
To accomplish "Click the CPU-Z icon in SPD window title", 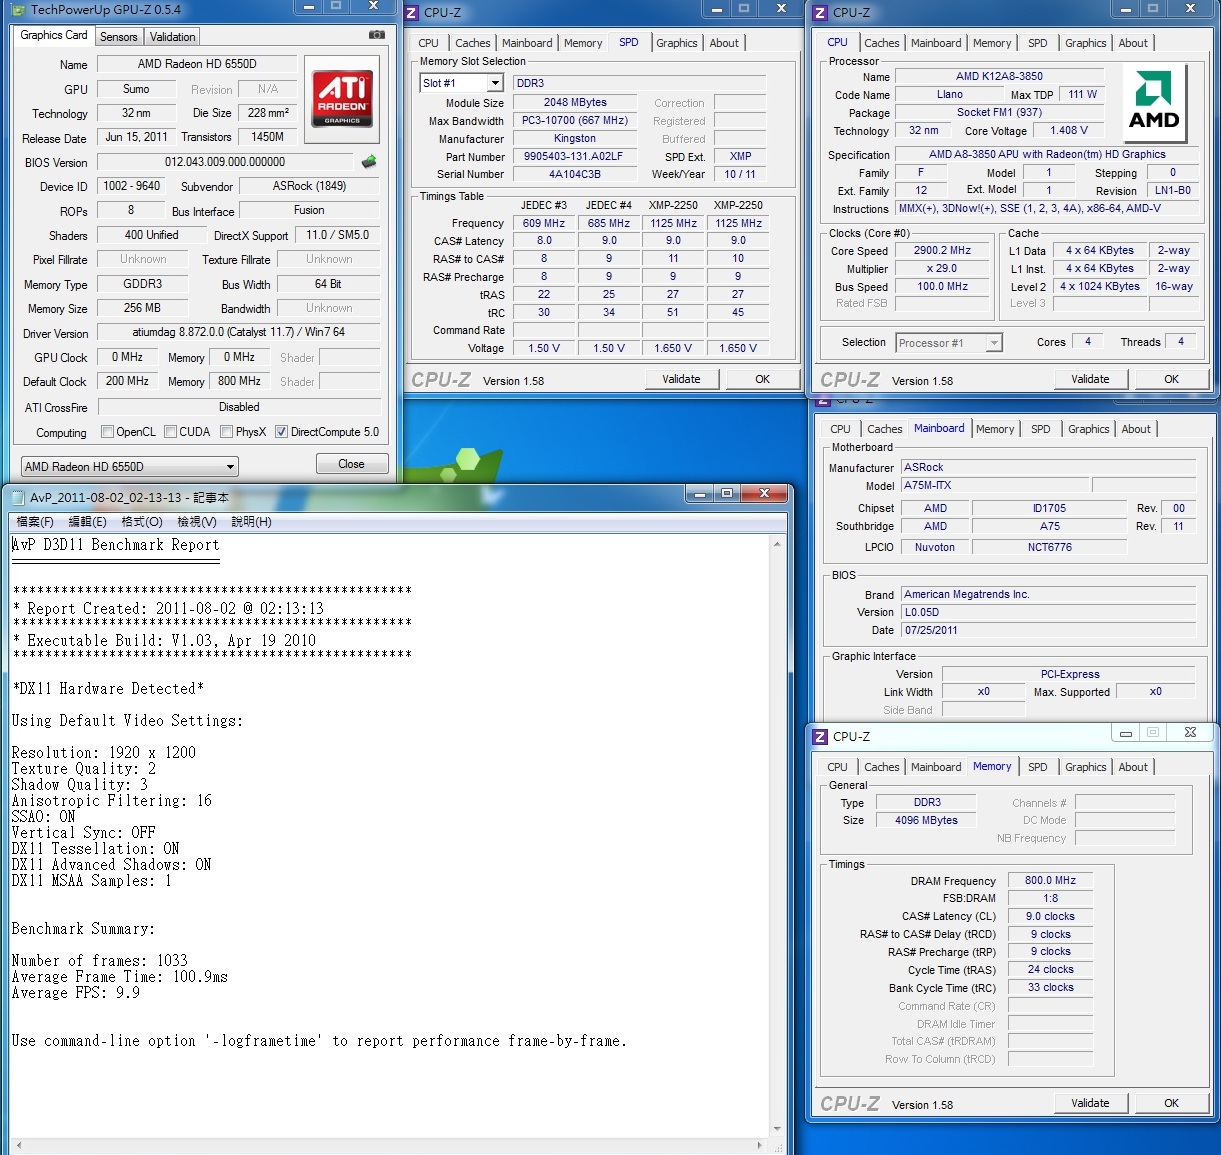I will point(412,13).
